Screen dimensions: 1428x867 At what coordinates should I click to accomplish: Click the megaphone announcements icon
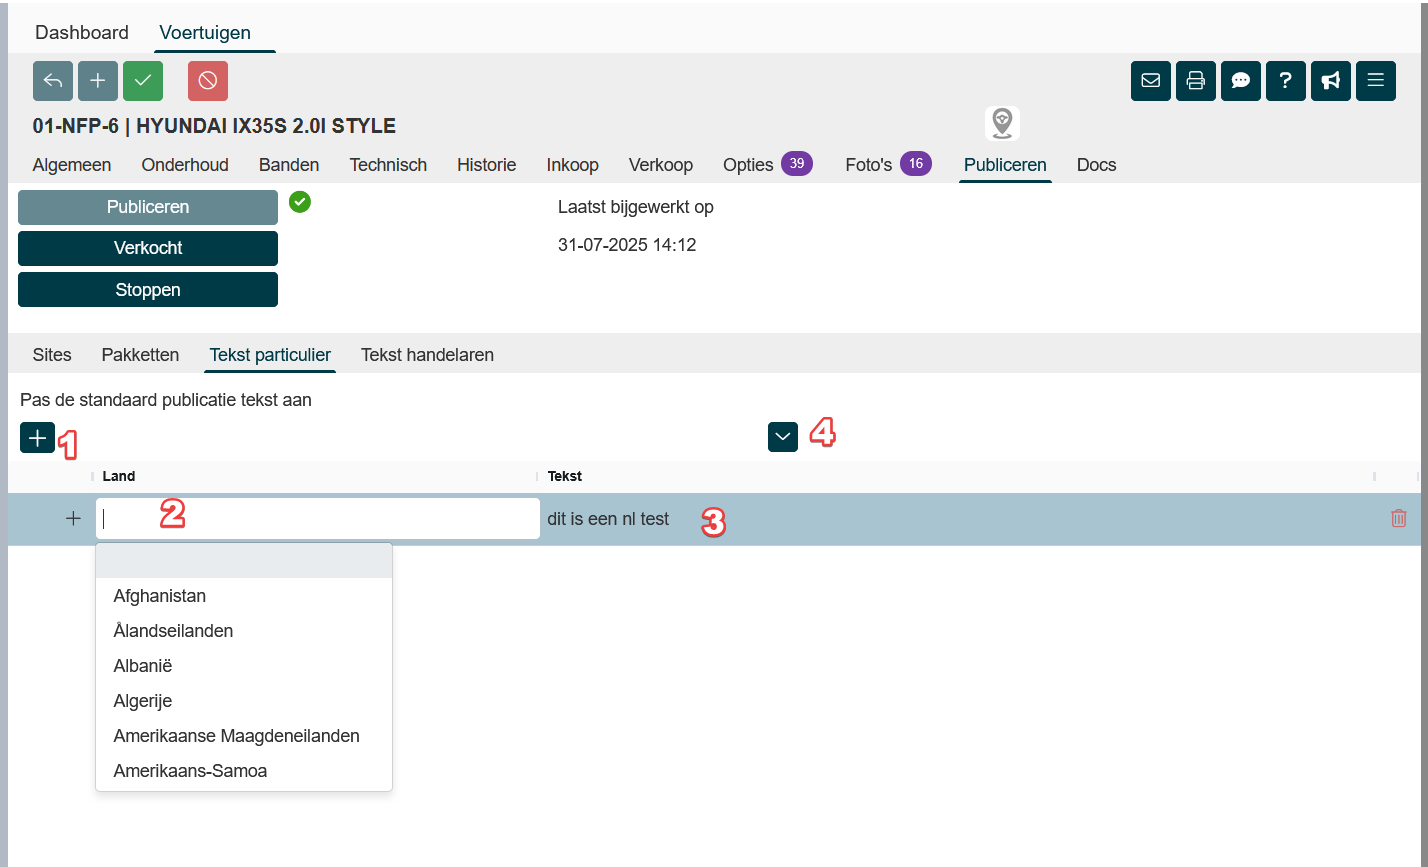(1331, 81)
